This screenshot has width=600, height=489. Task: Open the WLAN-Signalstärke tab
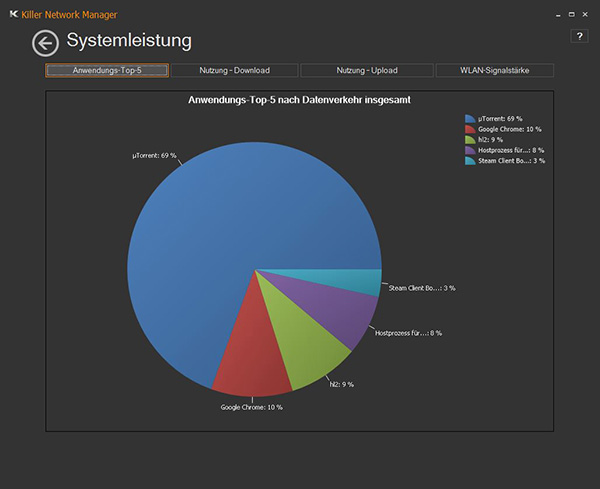494,70
